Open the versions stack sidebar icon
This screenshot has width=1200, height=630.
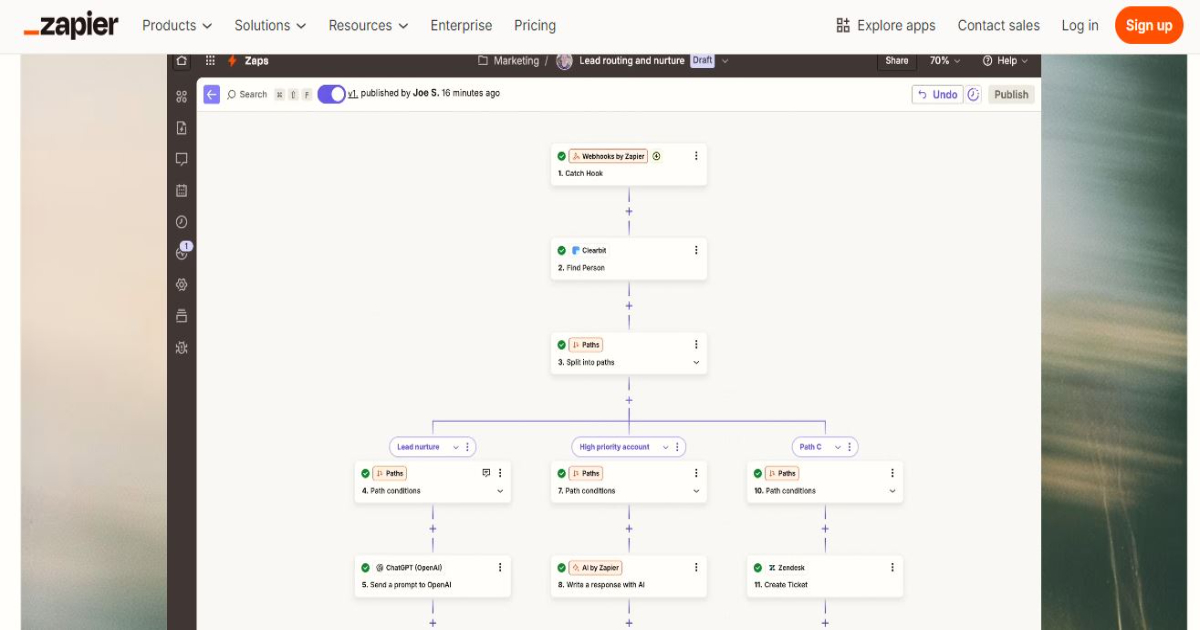181,316
